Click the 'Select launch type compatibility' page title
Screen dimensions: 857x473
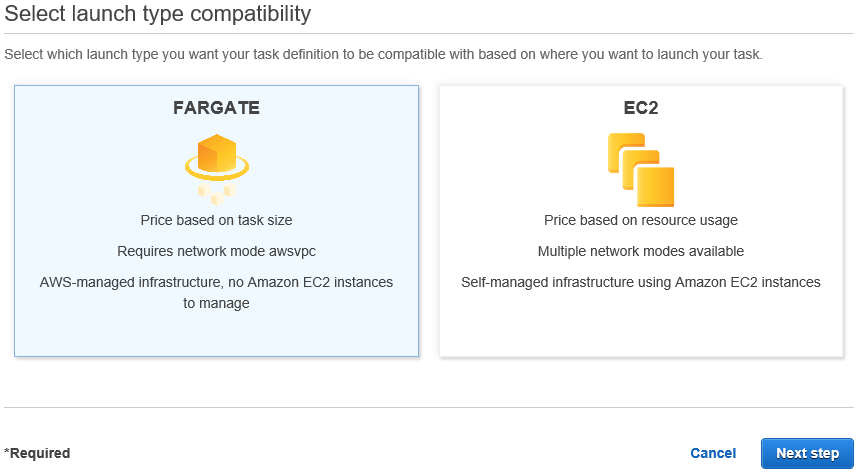[158, 14]
